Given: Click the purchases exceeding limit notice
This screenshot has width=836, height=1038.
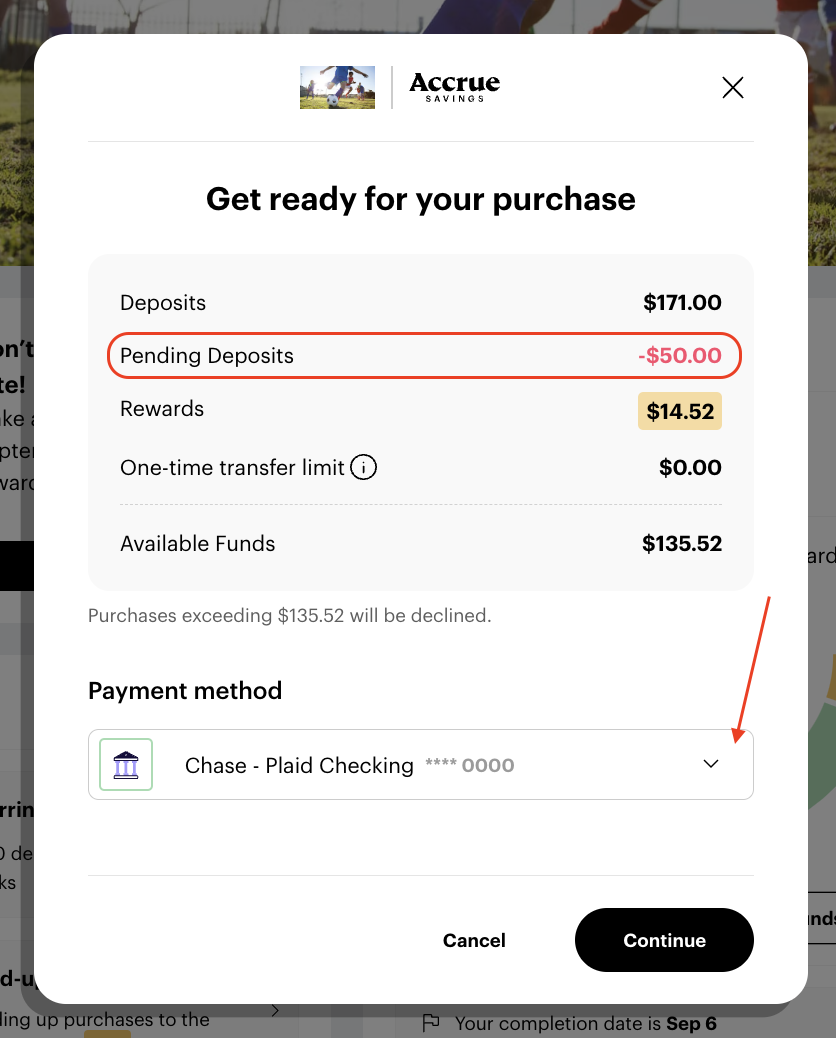Looking at the screenshot, I should point(290,616).
